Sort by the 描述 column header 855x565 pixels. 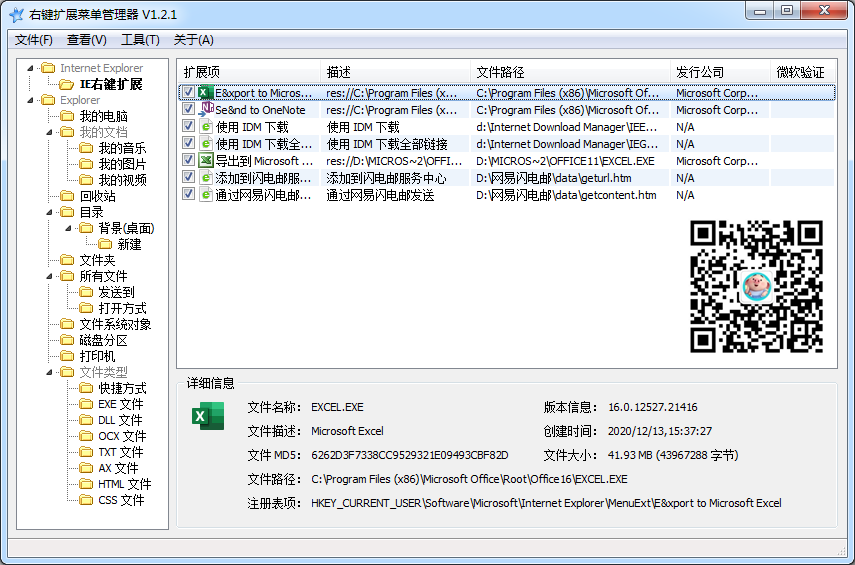click(x=395, y=72)
